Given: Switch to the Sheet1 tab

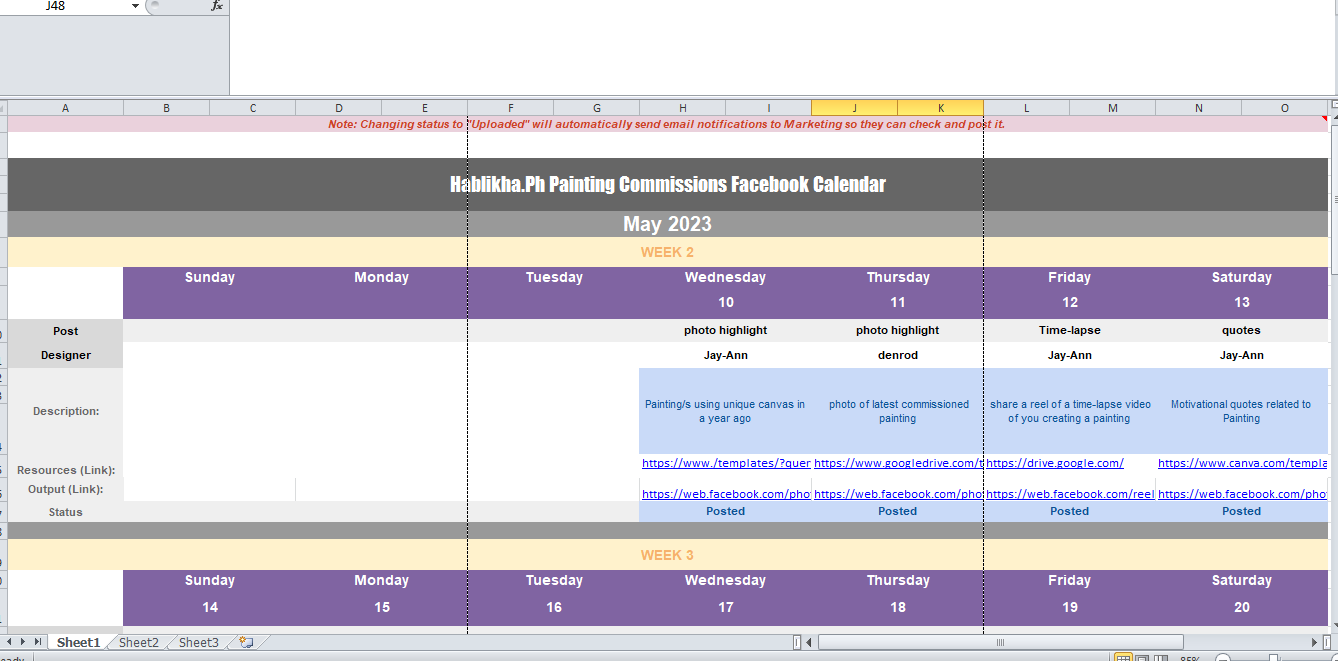Looking at the screenshot, I should tap(78, 642).
